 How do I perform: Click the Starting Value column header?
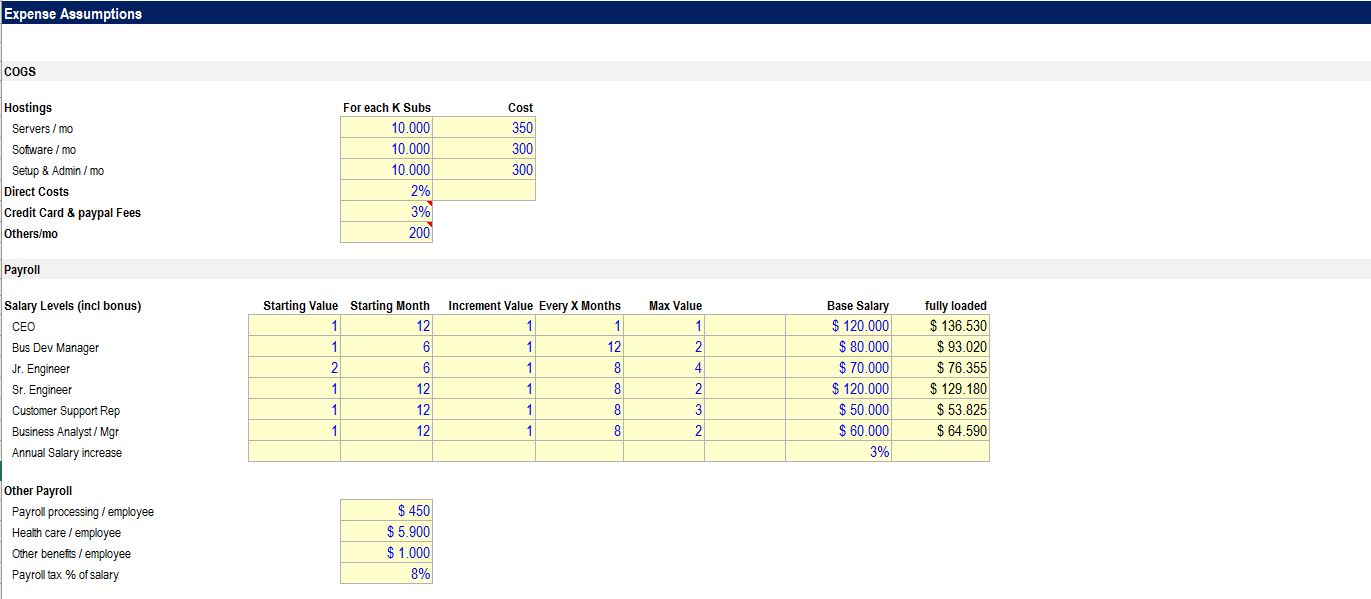300,306
